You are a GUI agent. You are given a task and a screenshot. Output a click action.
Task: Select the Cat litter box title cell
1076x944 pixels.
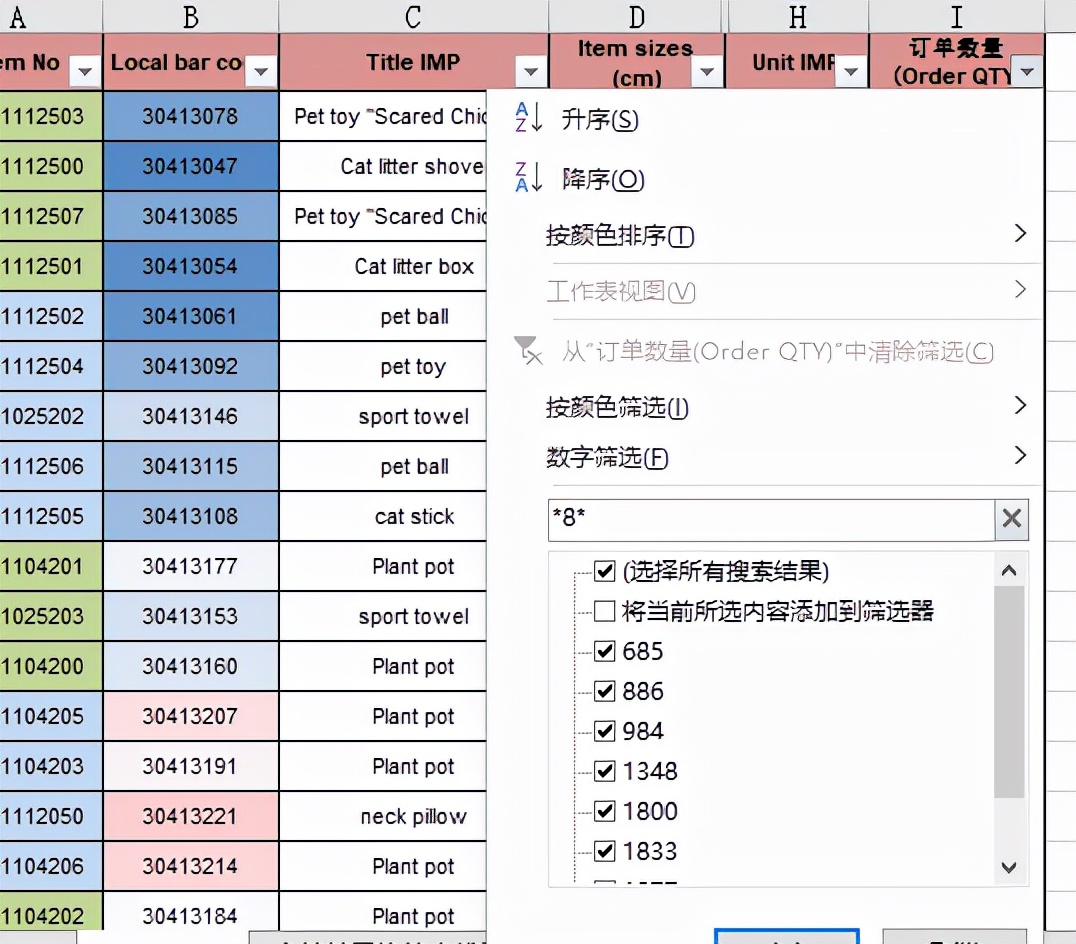(383, 266)
